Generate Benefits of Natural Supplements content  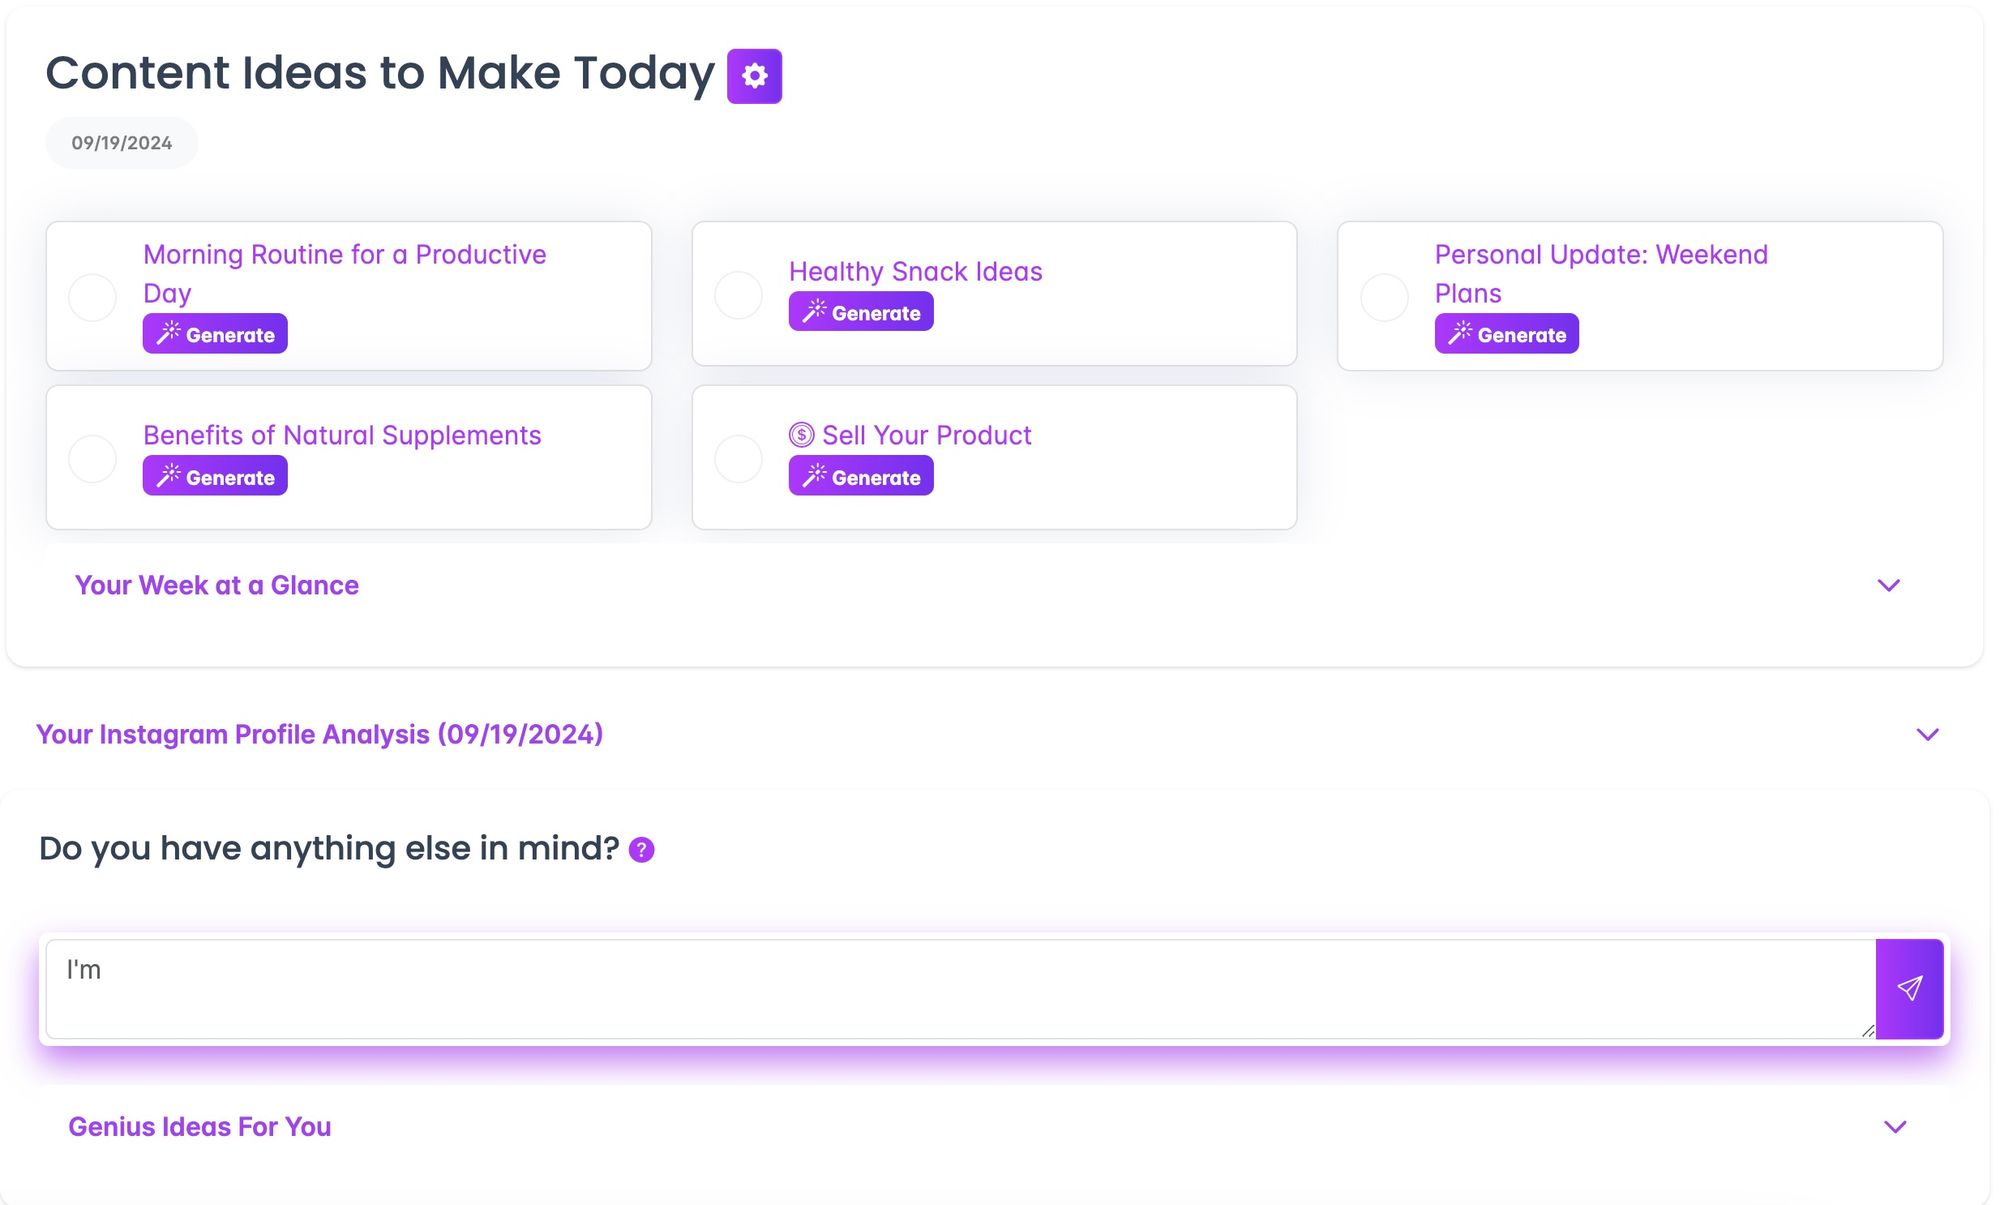point(215,477)
